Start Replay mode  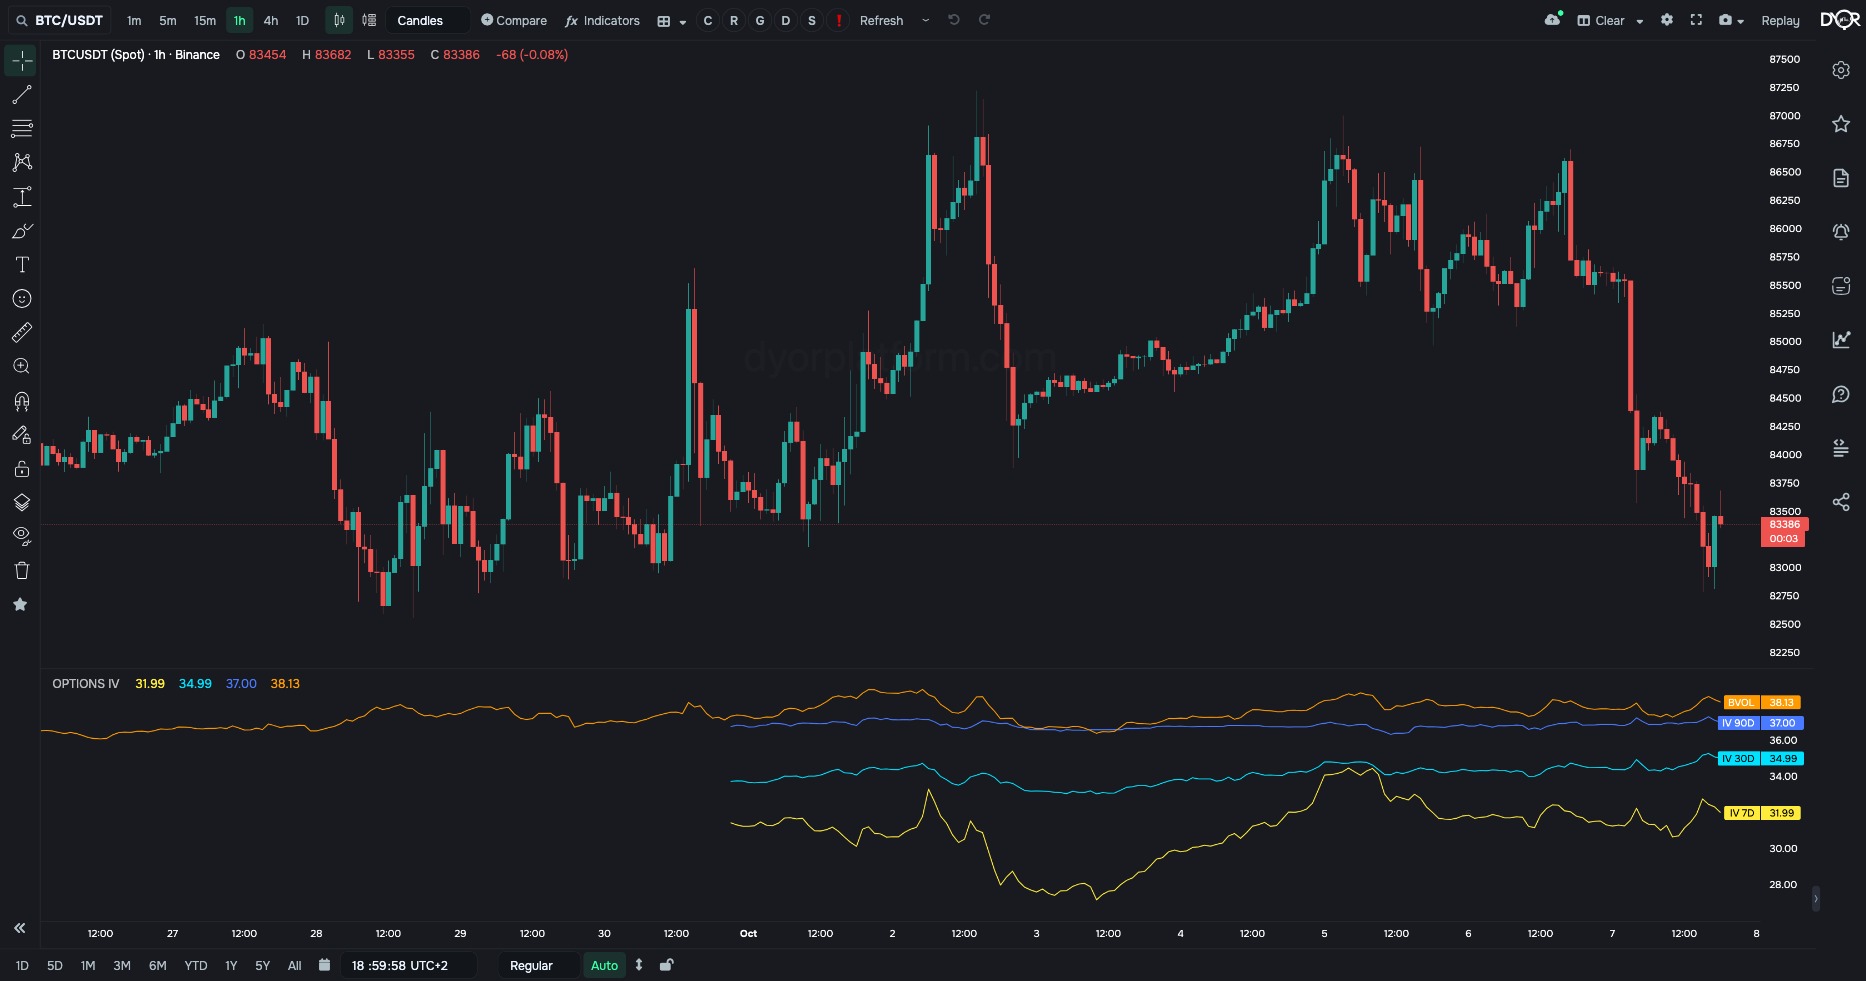(x=1780, y=20)
